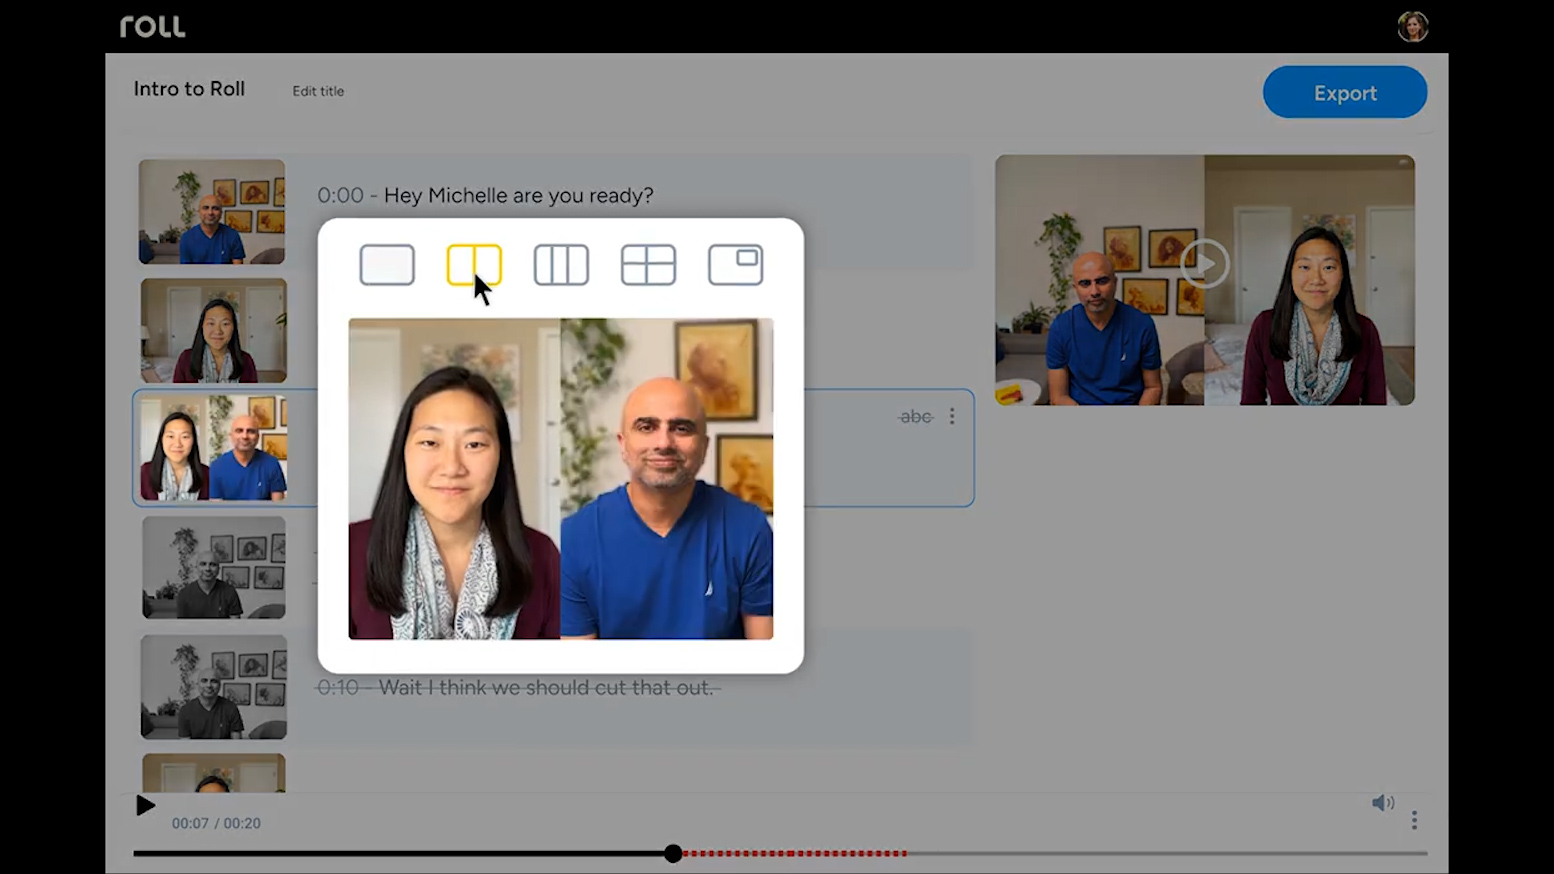Select the single full-frame layout icon
This screenshot has width=1554, height=874.
(x=387, y=265)
